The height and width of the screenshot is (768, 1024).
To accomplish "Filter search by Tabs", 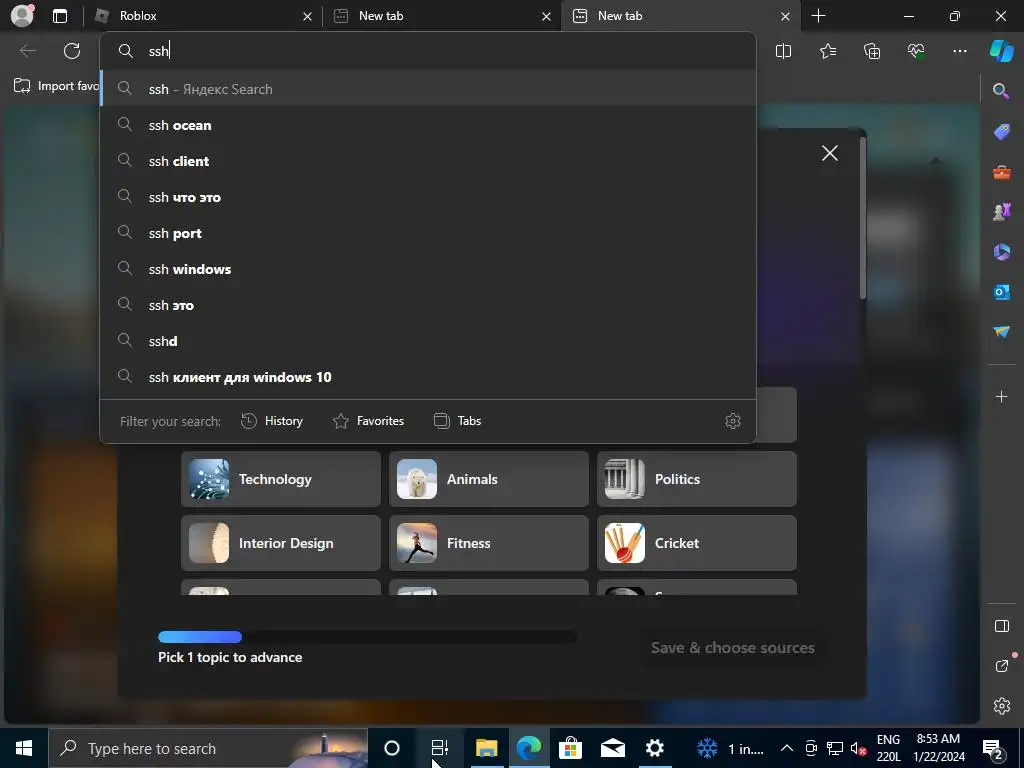I will pyautogui.click(x=458, y=421).
